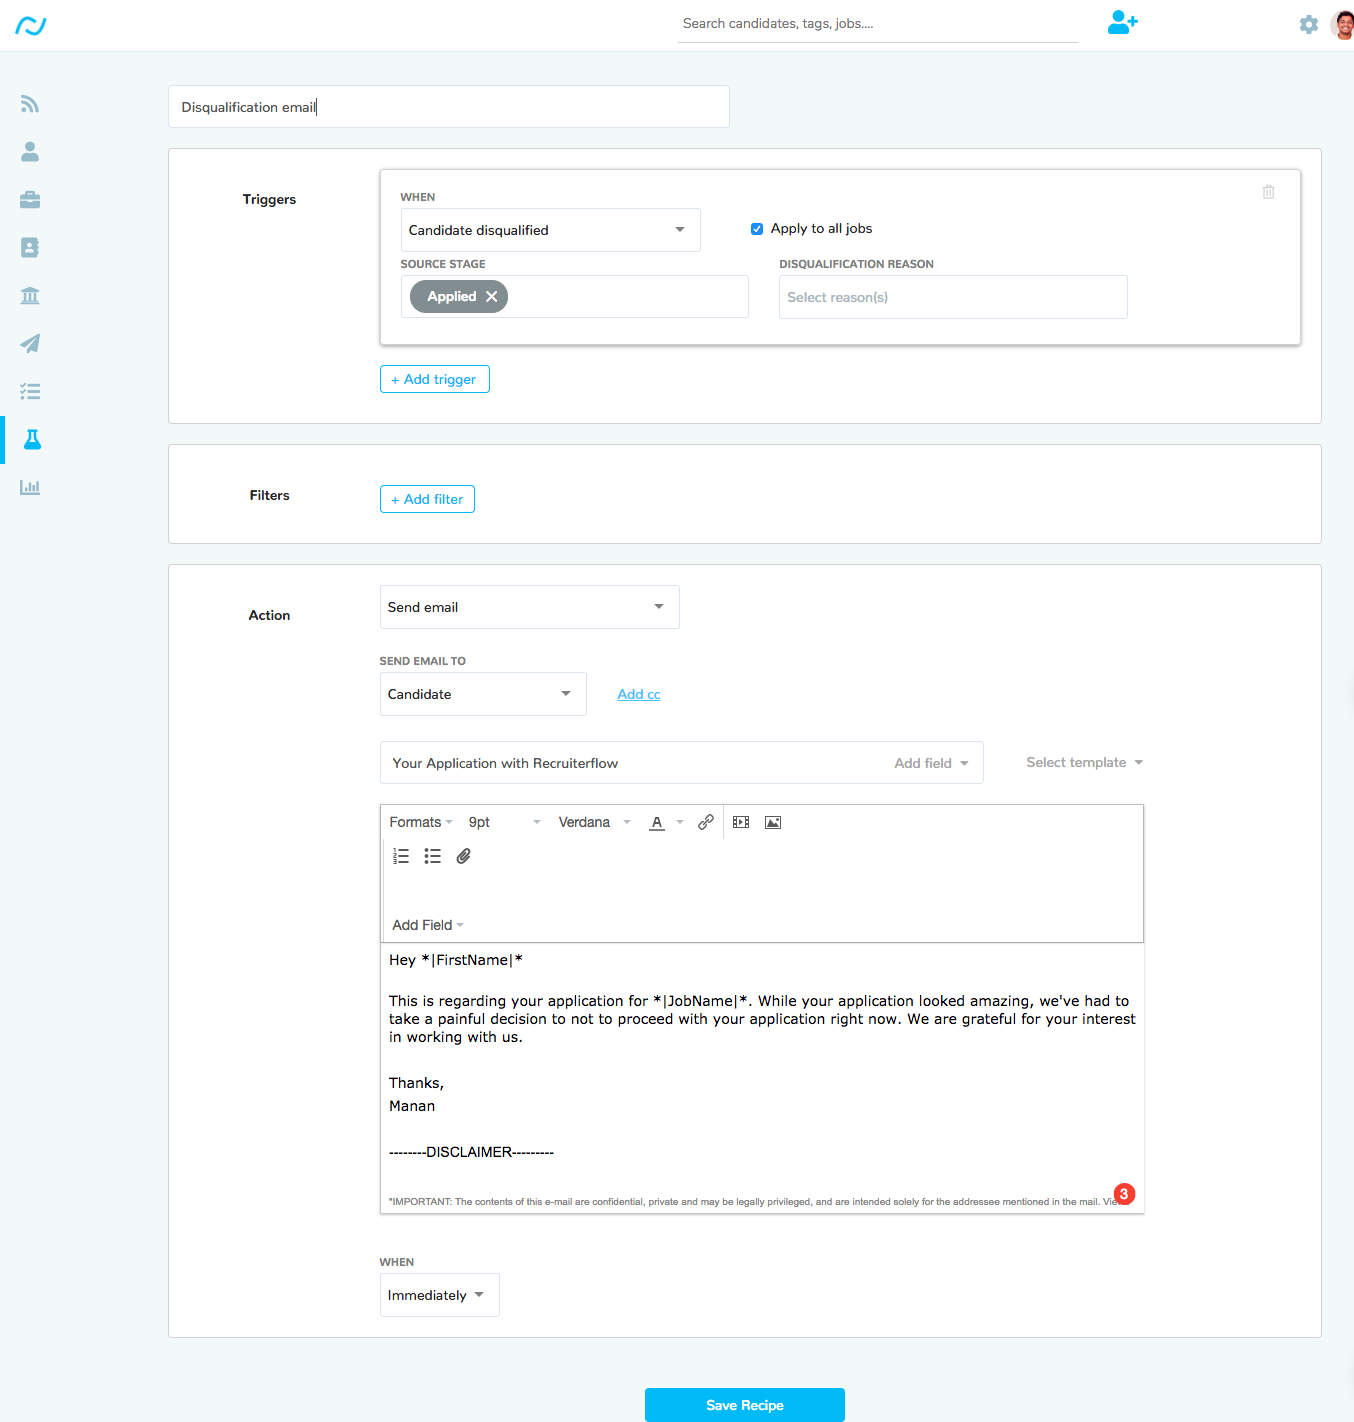The width and height of the screenshot is (1354, 1422).
Task: Click the insert link icon in editor
Action: tap(706, 822)
